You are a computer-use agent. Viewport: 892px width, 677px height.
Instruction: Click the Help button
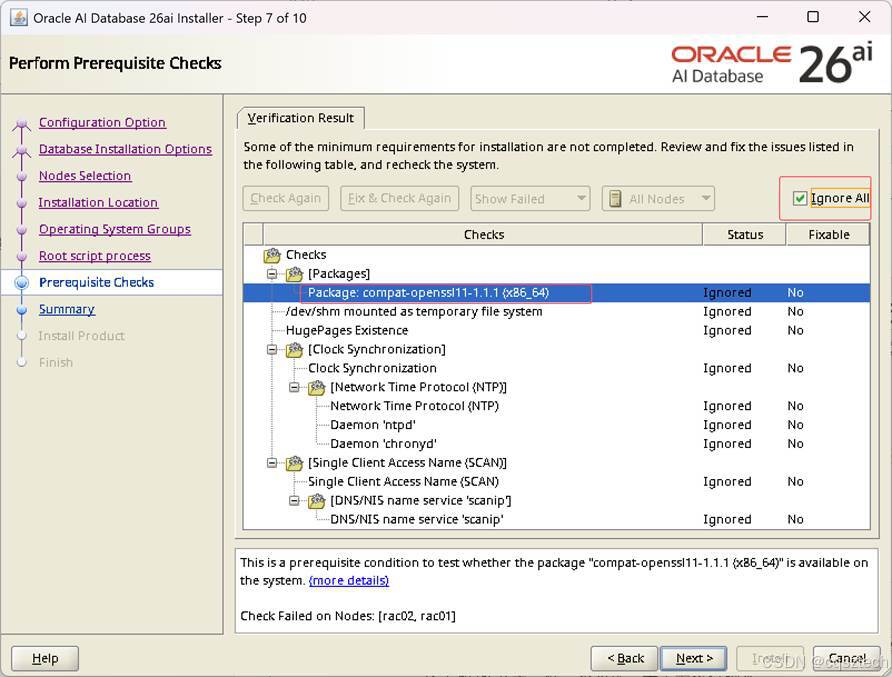45,659
